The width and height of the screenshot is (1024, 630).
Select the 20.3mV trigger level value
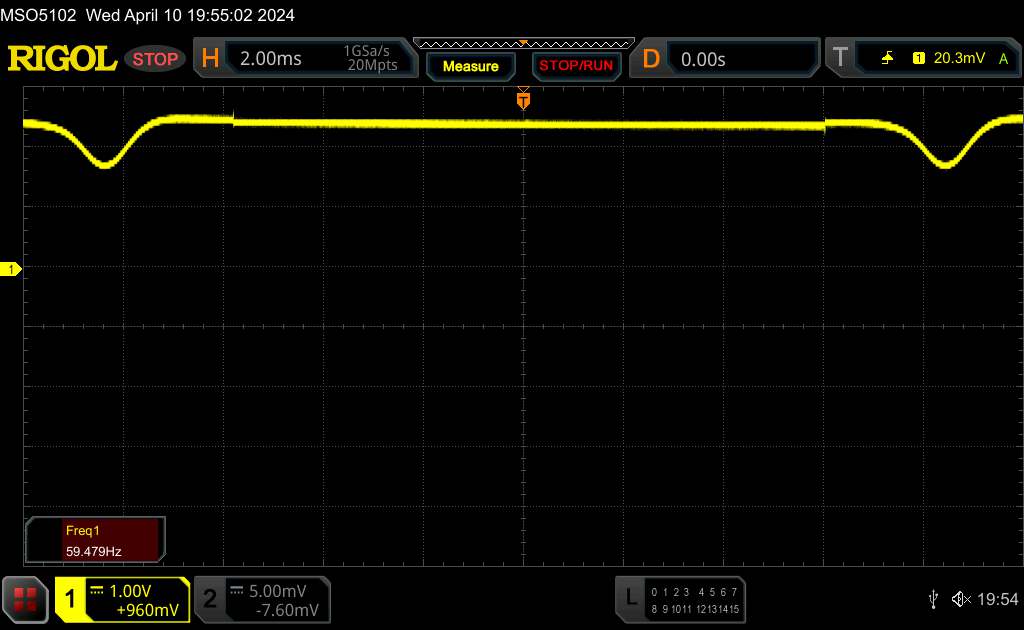coord(959,58)
